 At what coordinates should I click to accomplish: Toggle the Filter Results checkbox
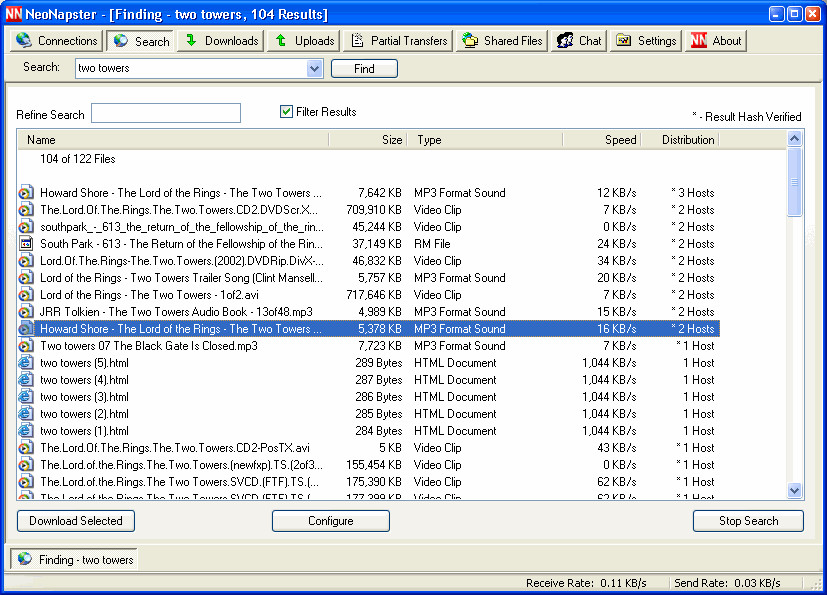coord(286,111)
